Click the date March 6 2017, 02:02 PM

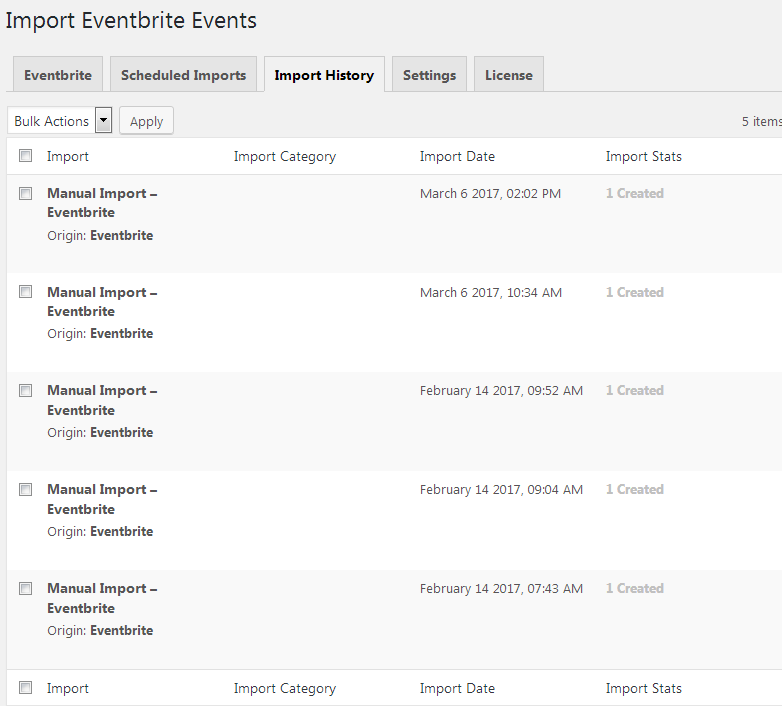[490, 193]
